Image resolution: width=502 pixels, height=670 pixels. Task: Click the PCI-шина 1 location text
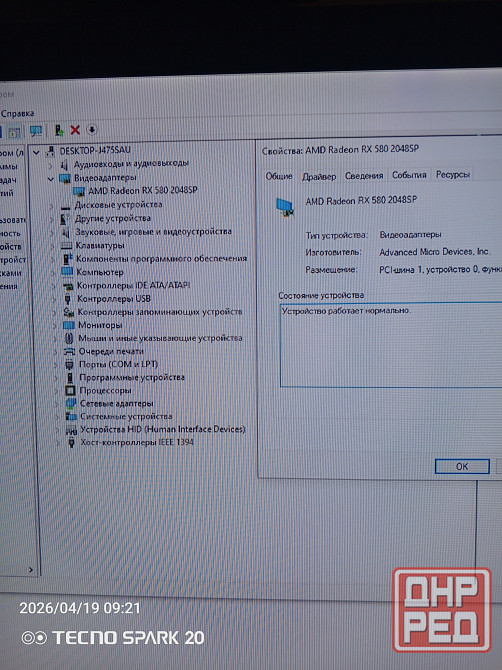(440, 270)
